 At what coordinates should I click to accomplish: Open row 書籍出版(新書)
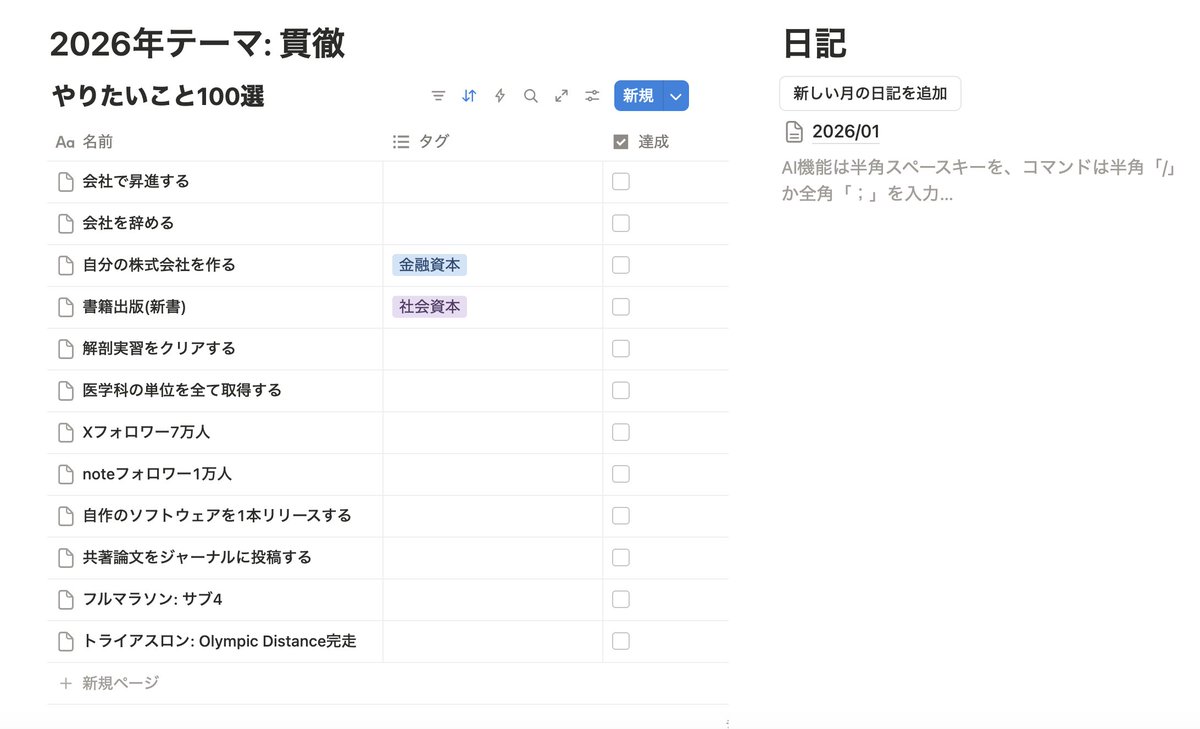click(x=135, y=307)
